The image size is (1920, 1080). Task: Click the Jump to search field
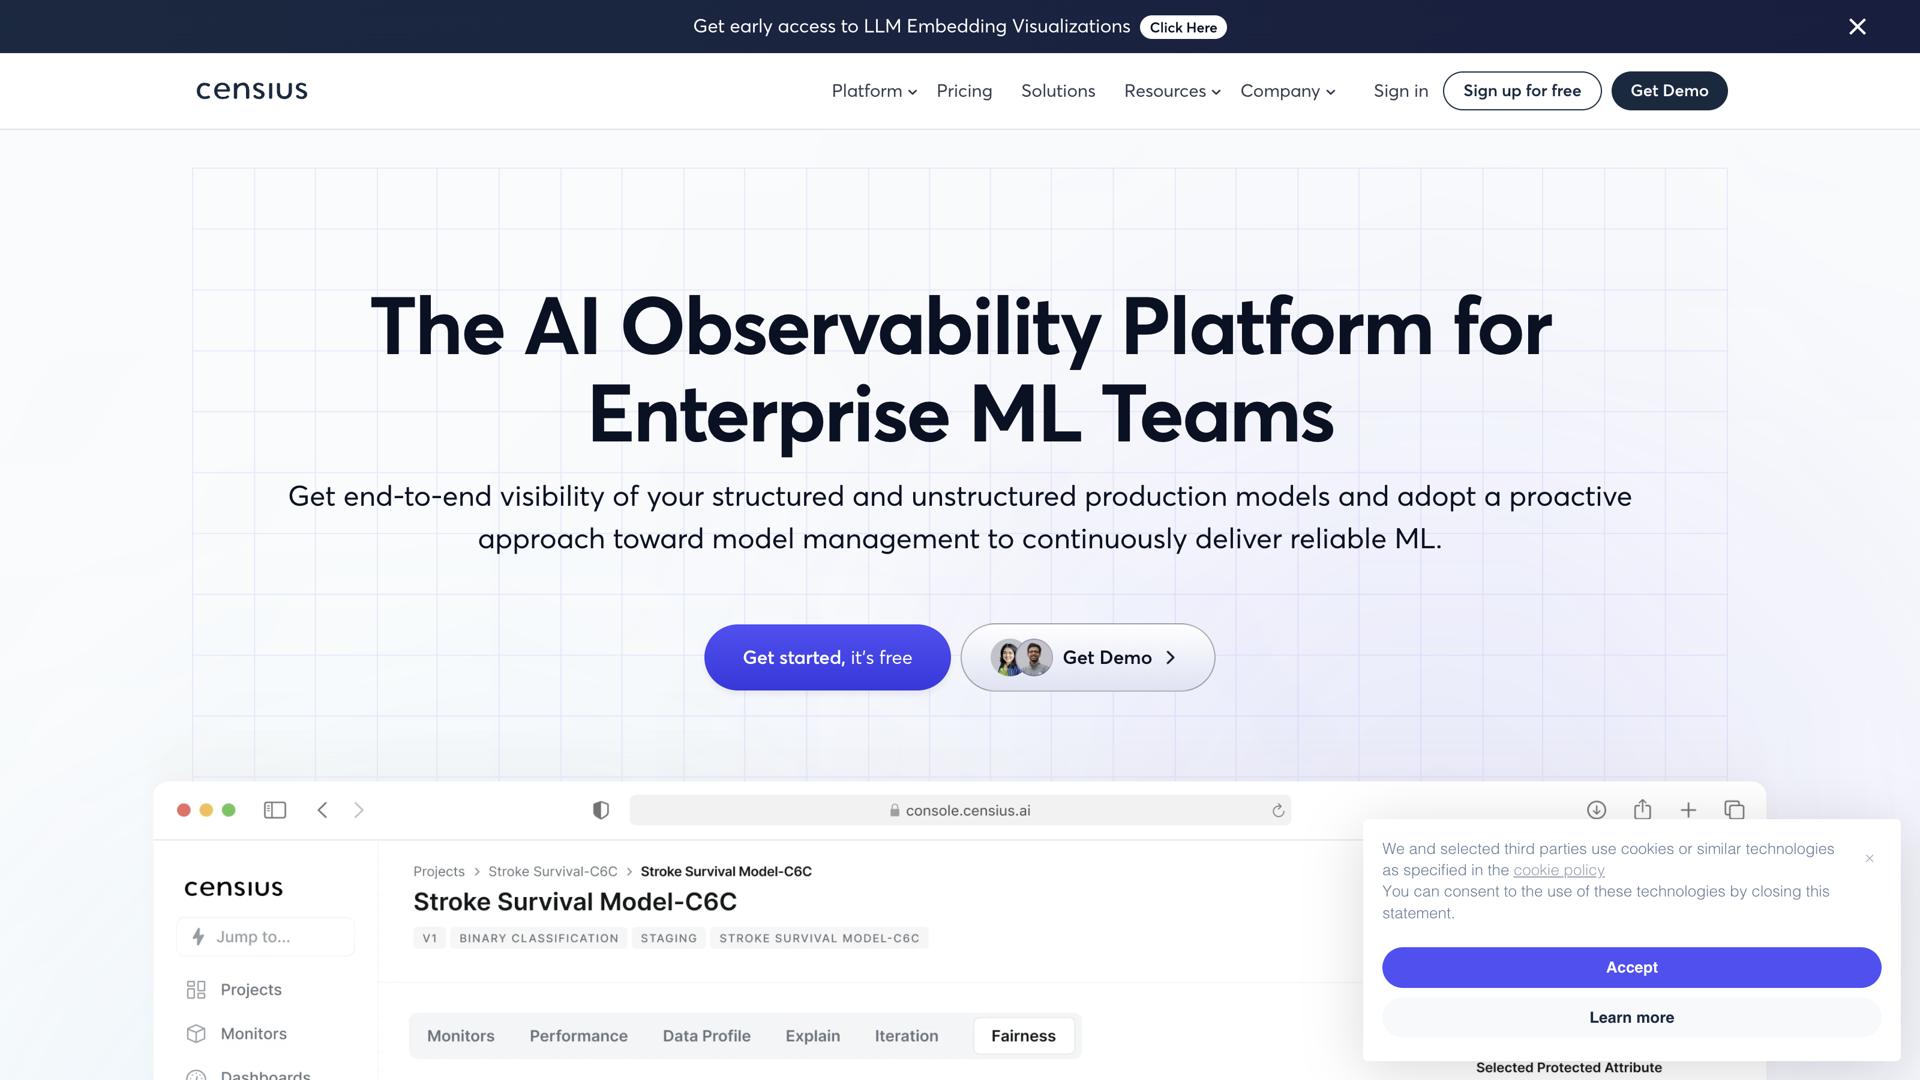(x=266, y=937)
